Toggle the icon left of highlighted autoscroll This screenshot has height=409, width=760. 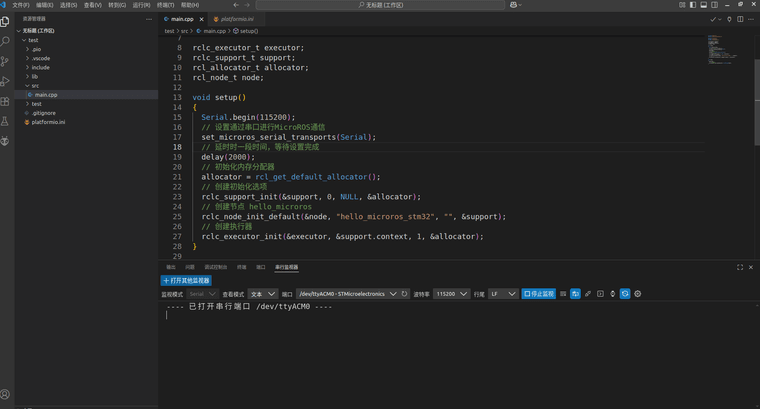(613, 294)
